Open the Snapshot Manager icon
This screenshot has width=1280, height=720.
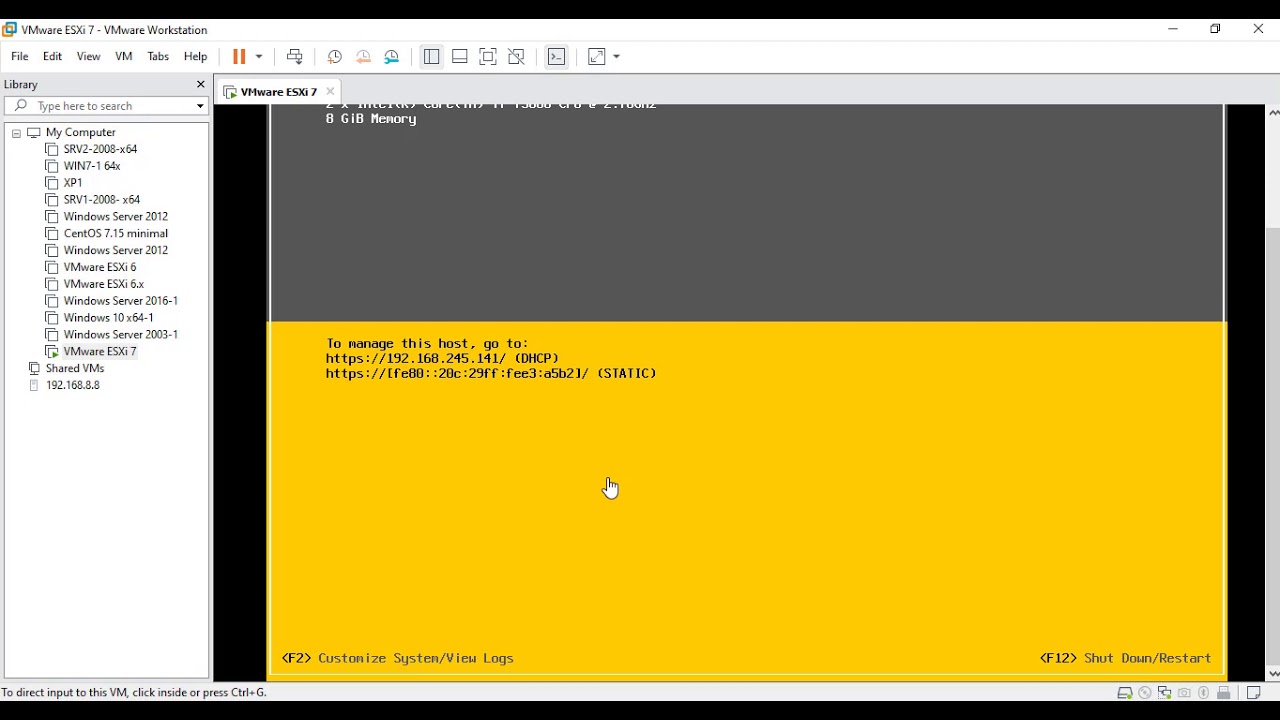392,57
